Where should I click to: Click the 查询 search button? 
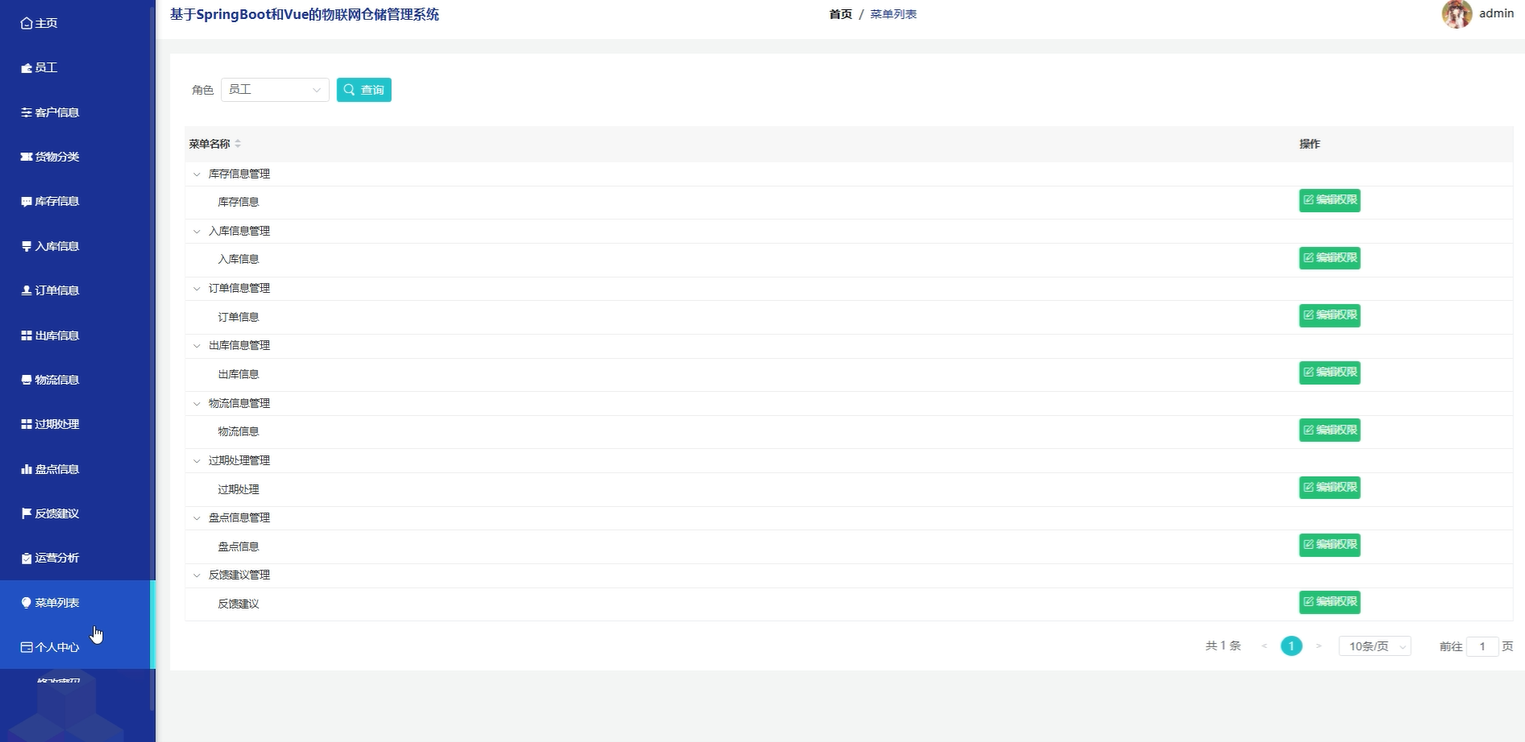pyautogui.click(x=364, y=90)
